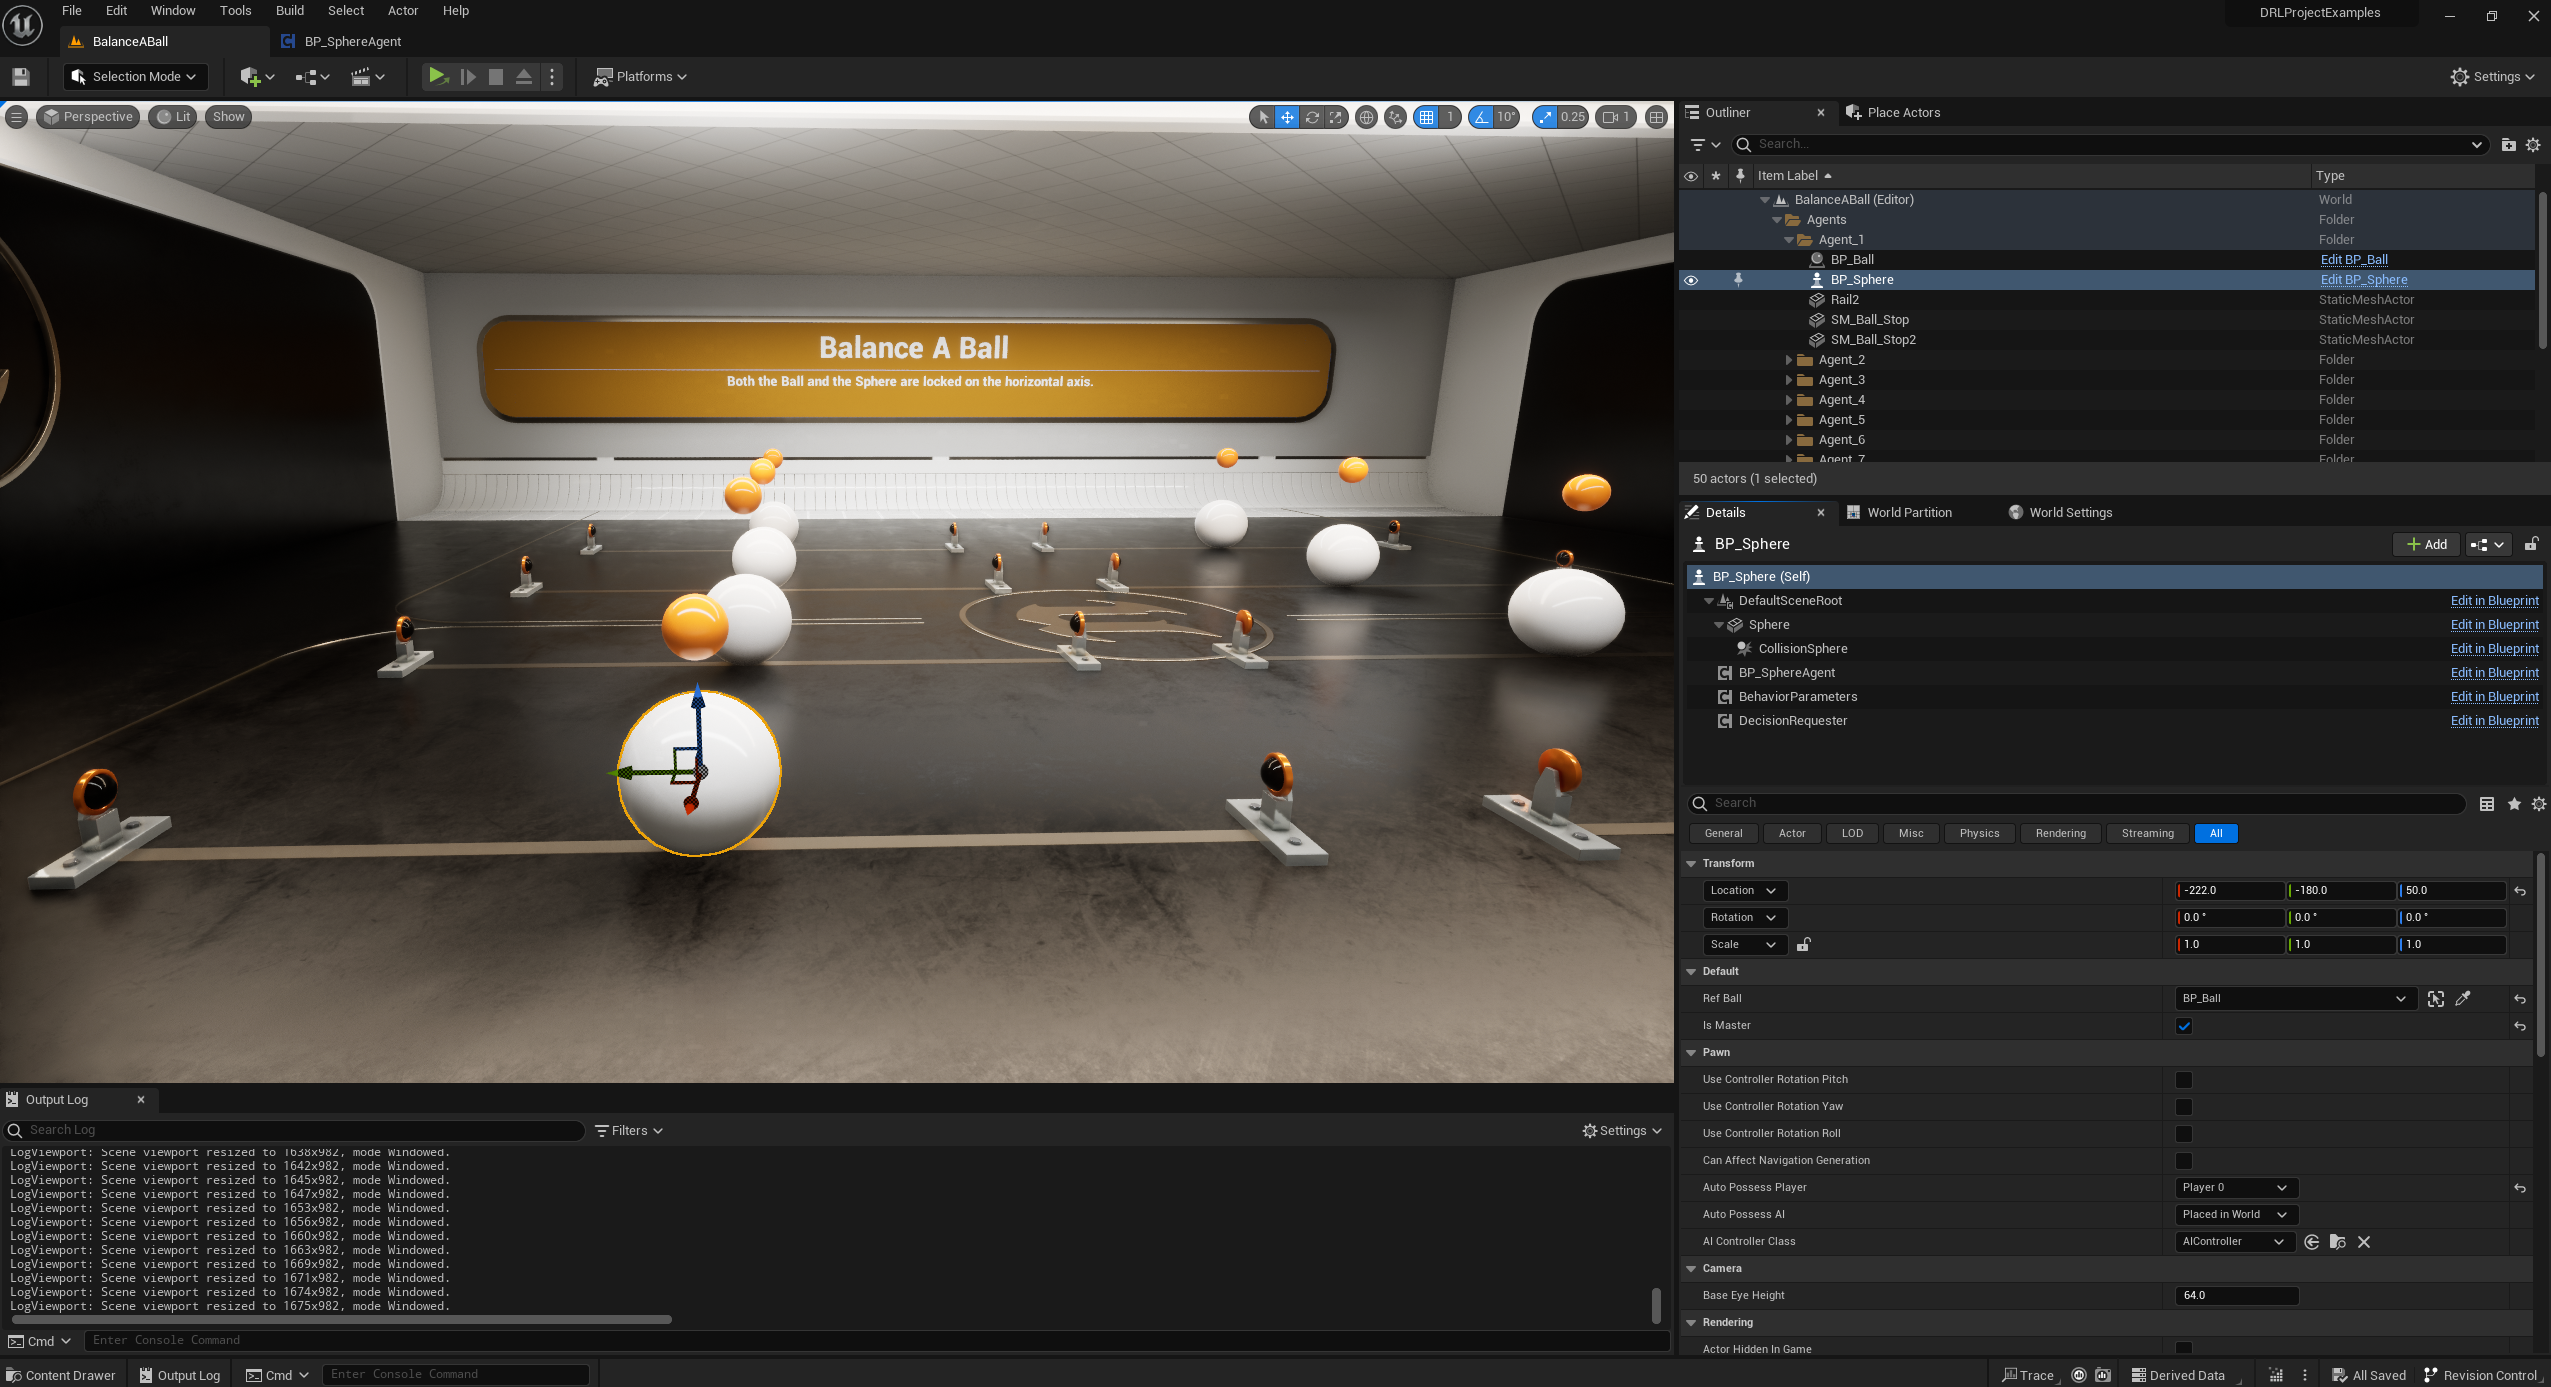Enable Use Controller Rotation Yaw

[x=2183, y=1107]
